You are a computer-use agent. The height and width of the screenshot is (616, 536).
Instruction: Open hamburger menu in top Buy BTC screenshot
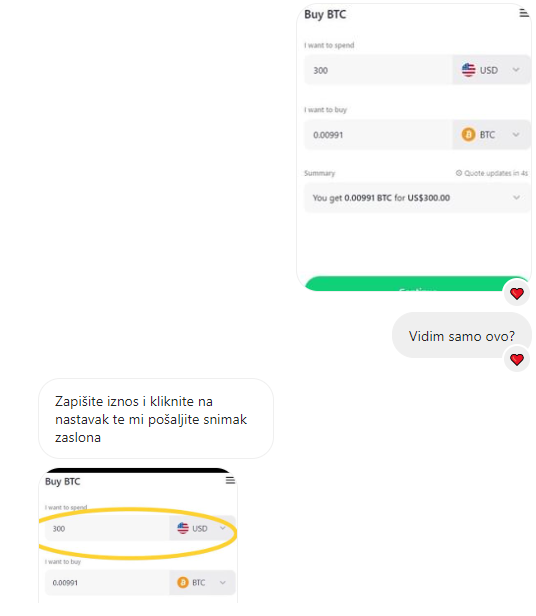[x=524, y=13]
